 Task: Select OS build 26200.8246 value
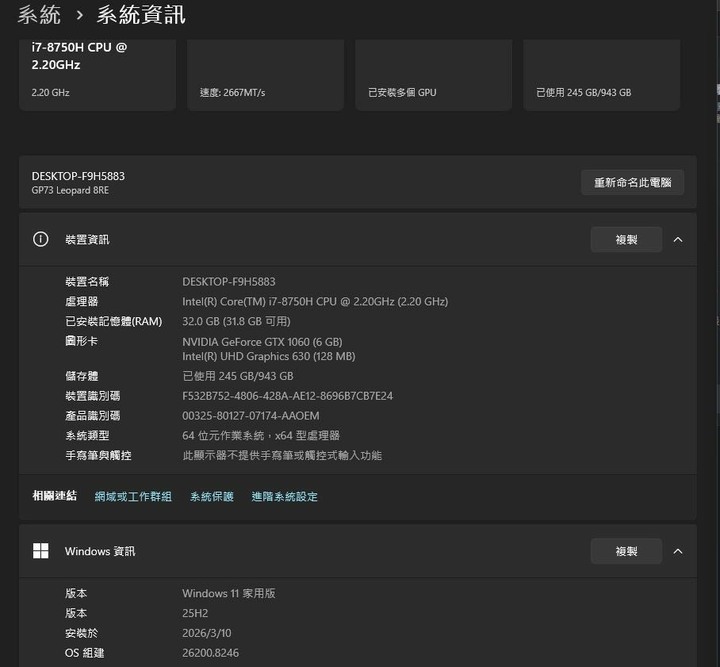tap(210, 653)
